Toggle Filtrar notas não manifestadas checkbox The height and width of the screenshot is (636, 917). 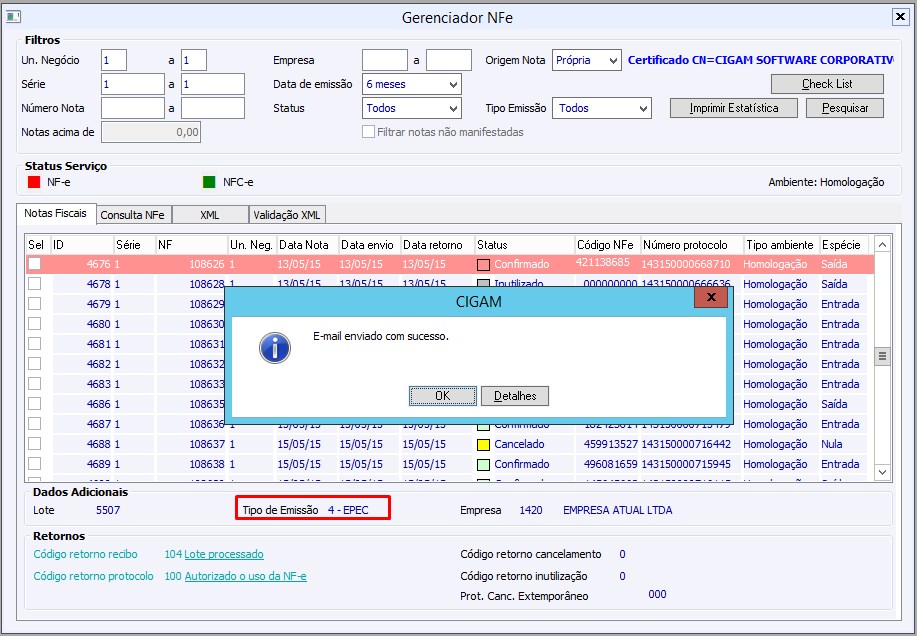[368, 132]
